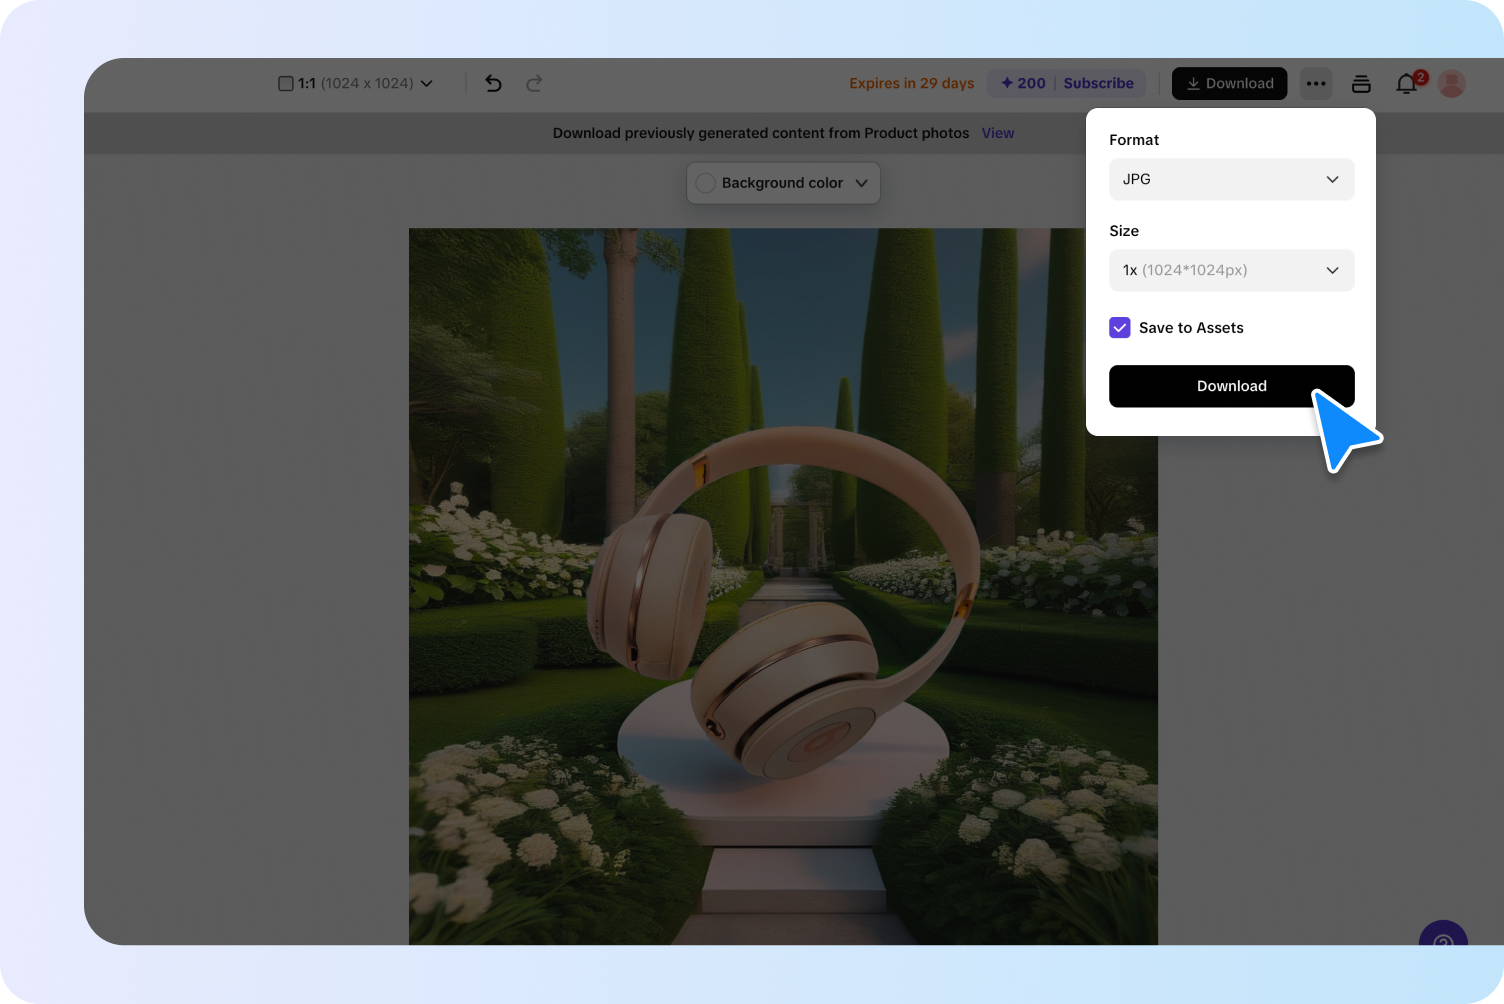Select the background color swatch circle
Viewport: 1504px width, 1004px height.
[705, 183]
